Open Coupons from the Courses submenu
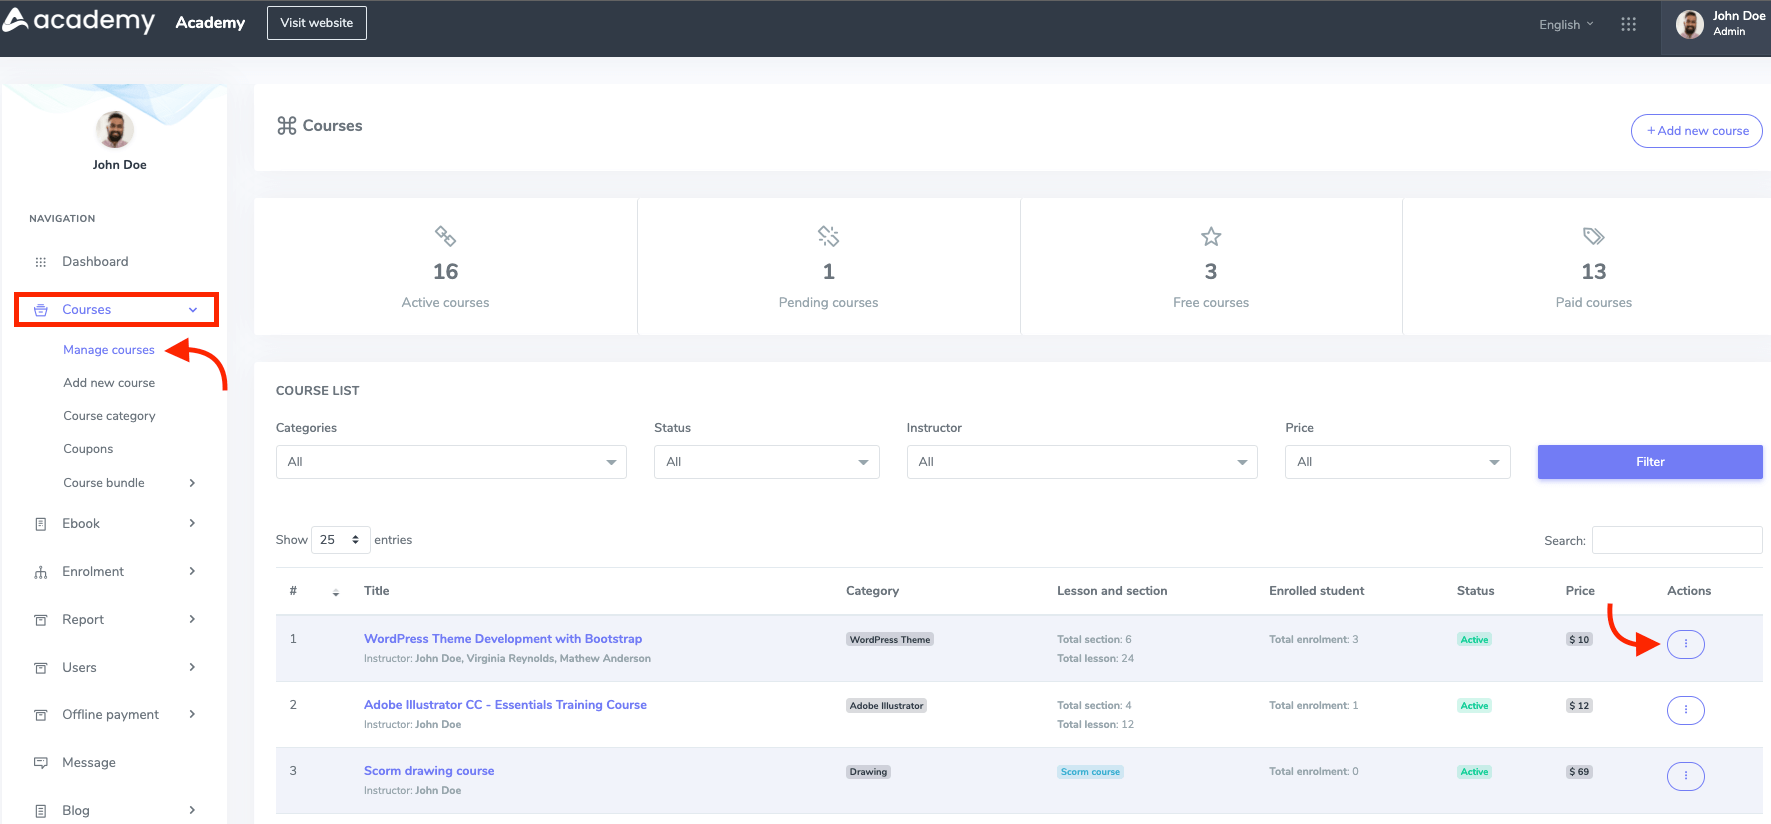Screen dimensions: 1771x824 88,449
